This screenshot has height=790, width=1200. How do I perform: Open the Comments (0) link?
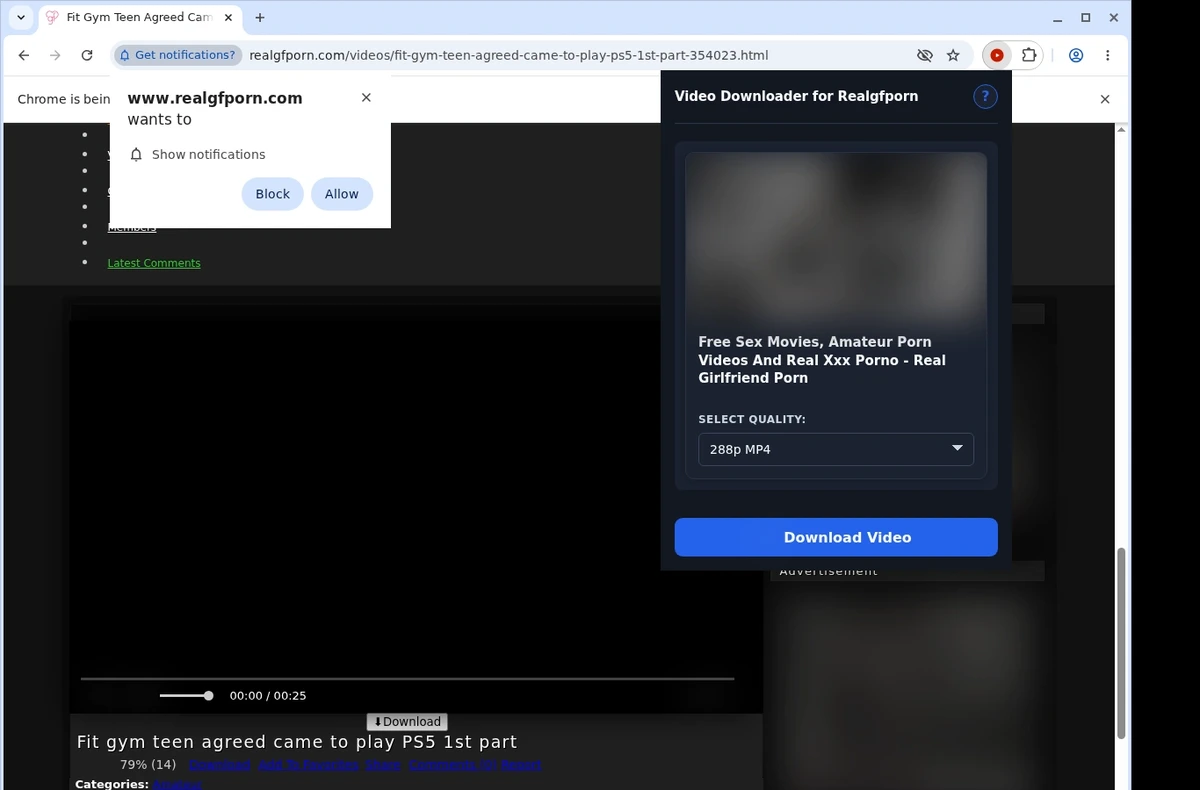pyautogui.click(x=452, y=765)
